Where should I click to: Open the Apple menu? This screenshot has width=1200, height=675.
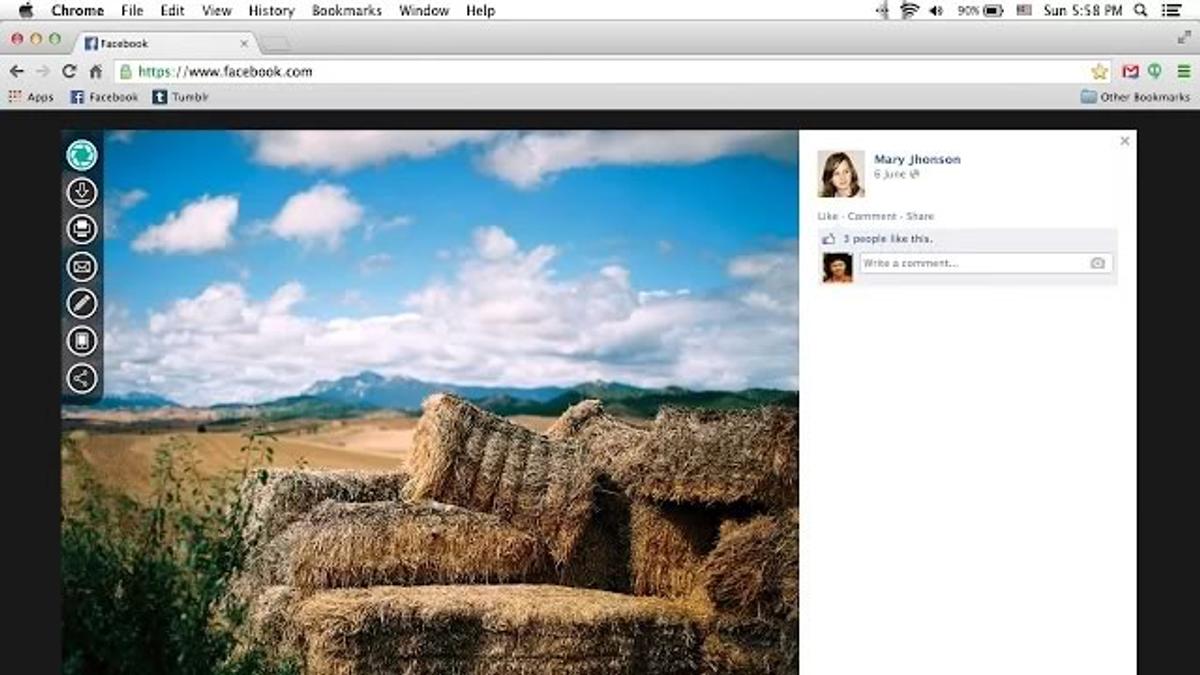25,10
